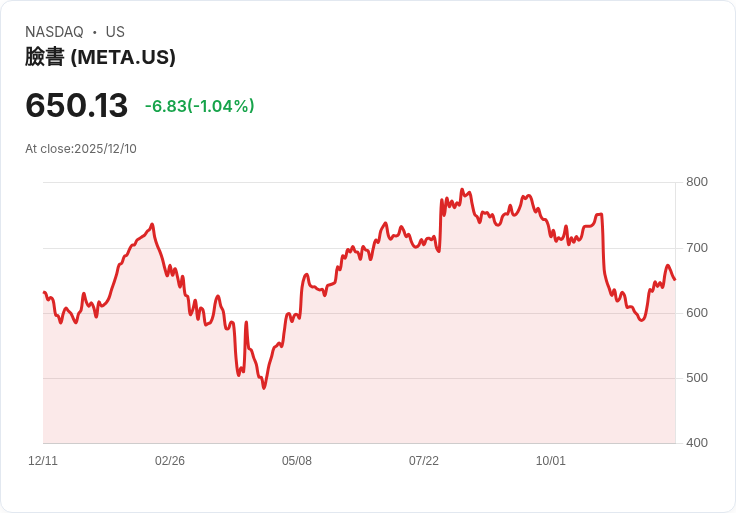Click the At close:2025/12/10 timestamp

81,149
